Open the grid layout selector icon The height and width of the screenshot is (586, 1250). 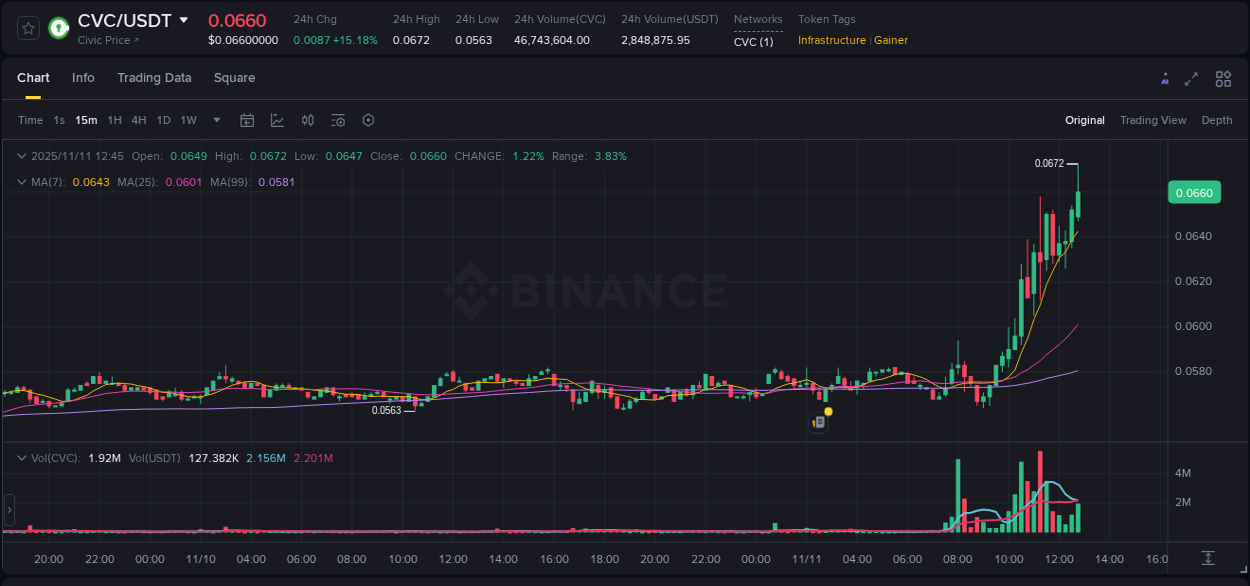(x=1223, y=78)
